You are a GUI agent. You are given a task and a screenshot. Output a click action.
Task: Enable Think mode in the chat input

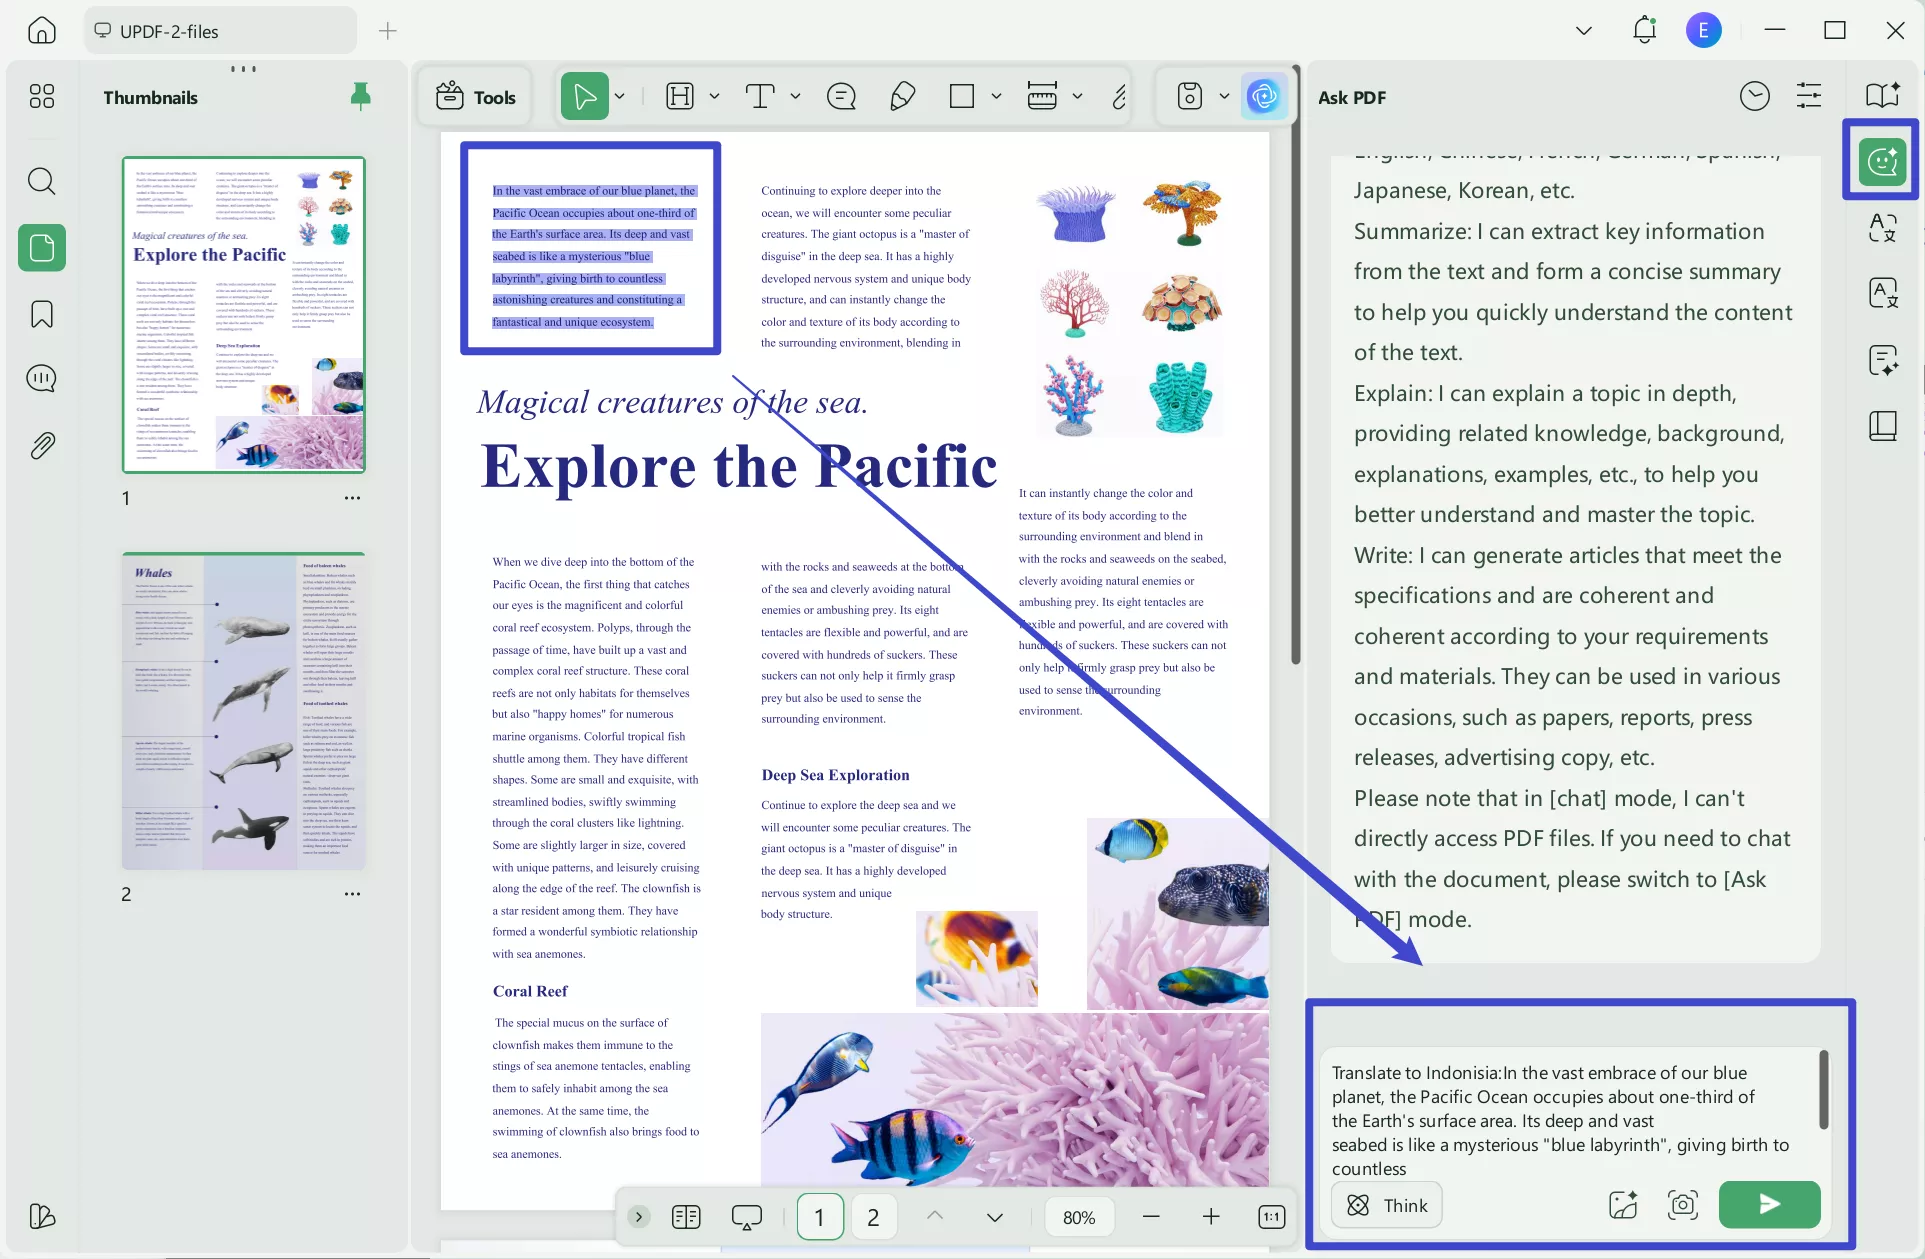[1386, 1205]
